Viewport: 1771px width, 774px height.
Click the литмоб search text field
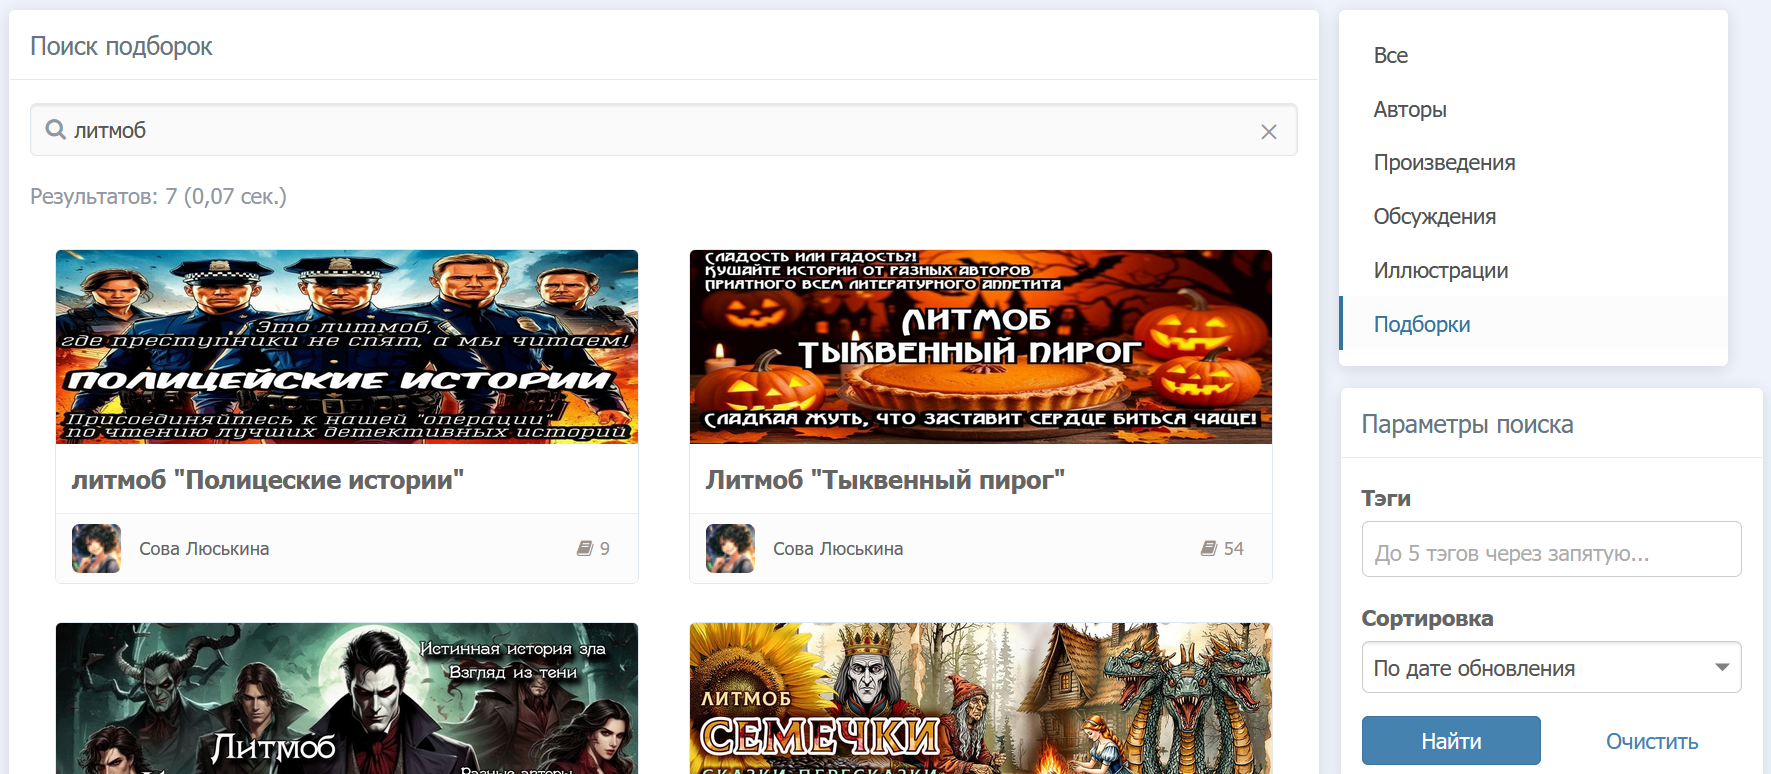coord(660,131)
